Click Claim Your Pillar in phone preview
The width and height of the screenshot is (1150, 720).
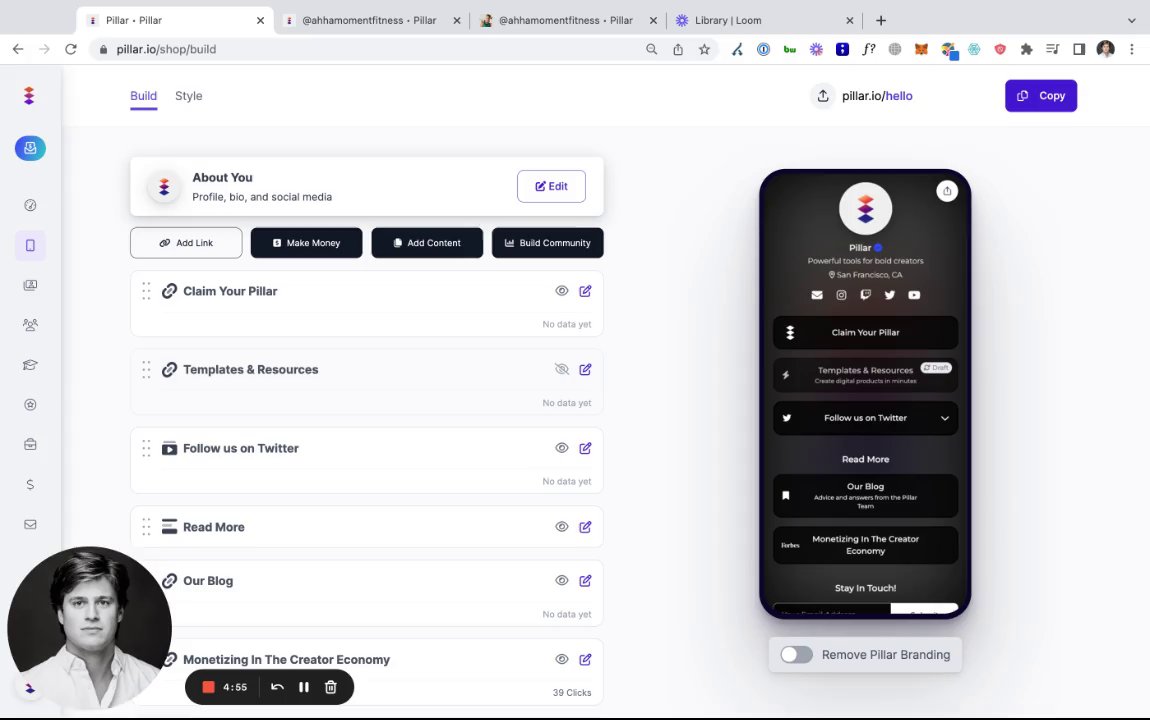[x=865, y=332]
